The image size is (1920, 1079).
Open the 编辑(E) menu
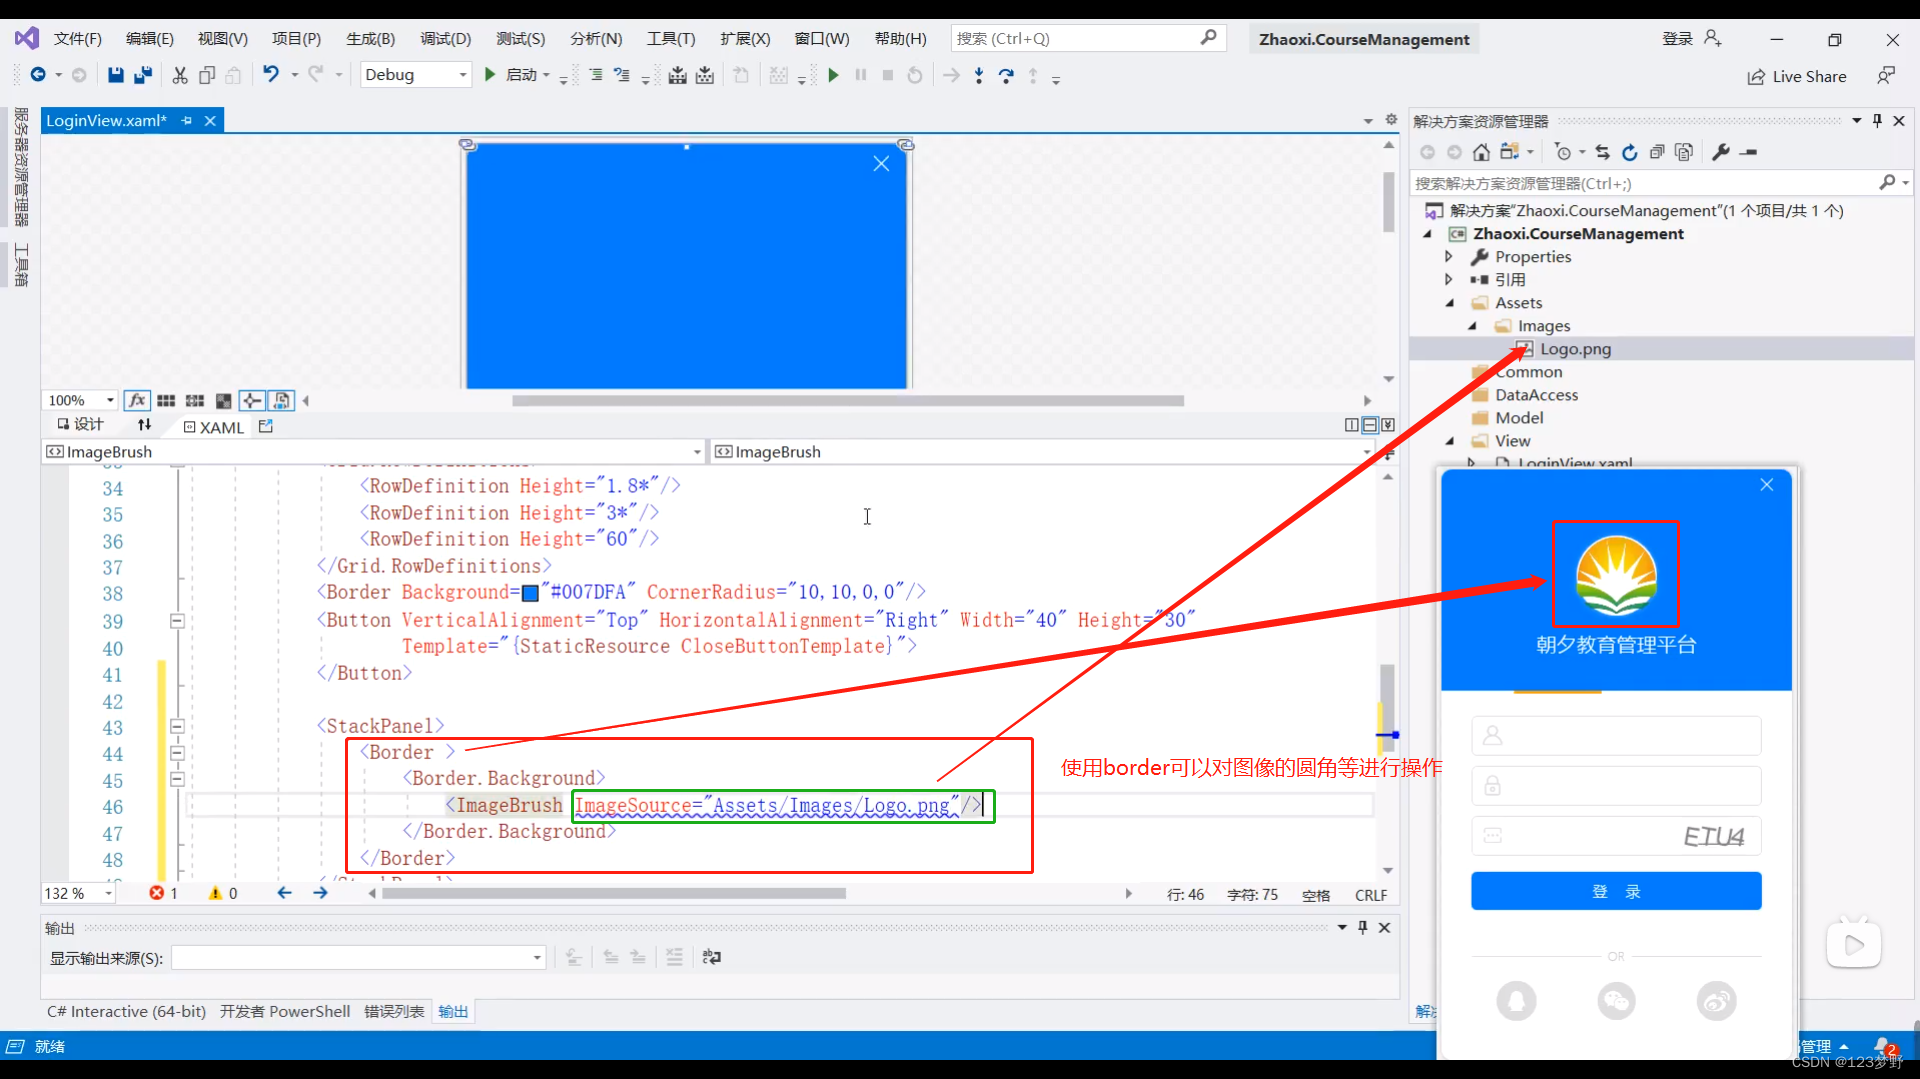[150, 39]
